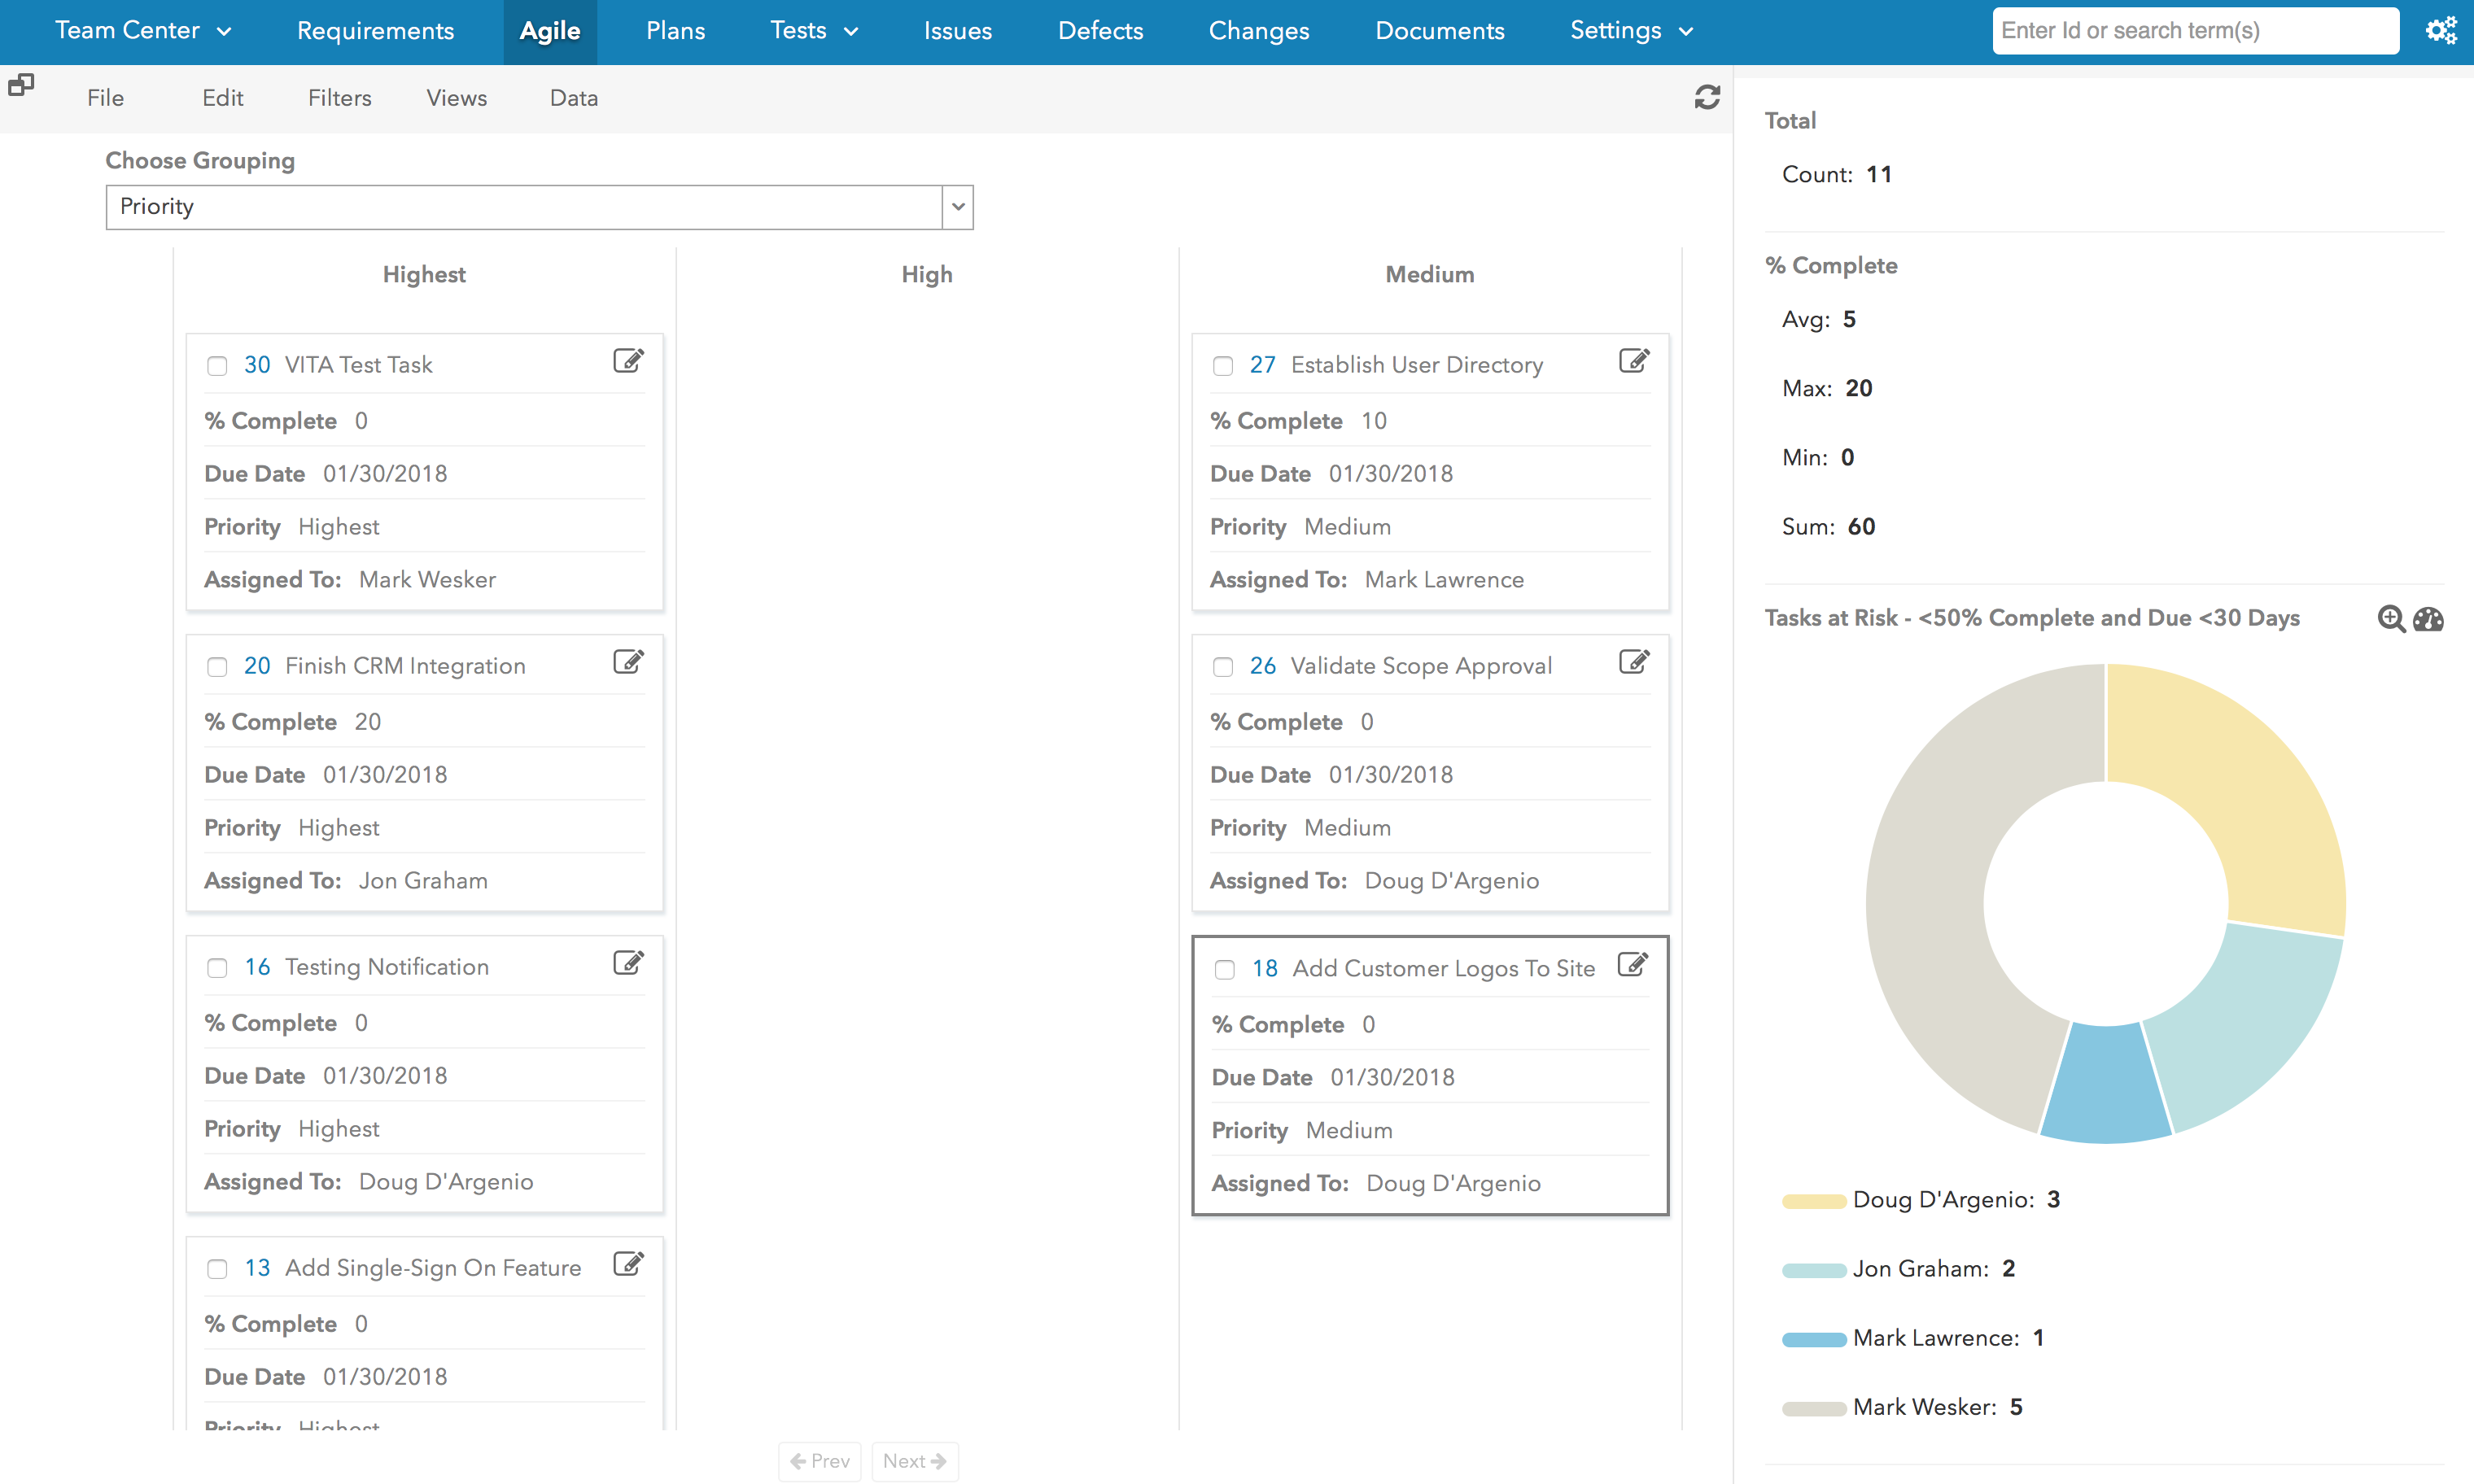The width and height of the screenshot is (2474, 1484).
Task: Select checkbox for task 20 Finish CRM Integration
Action: (x=217, y=667)
